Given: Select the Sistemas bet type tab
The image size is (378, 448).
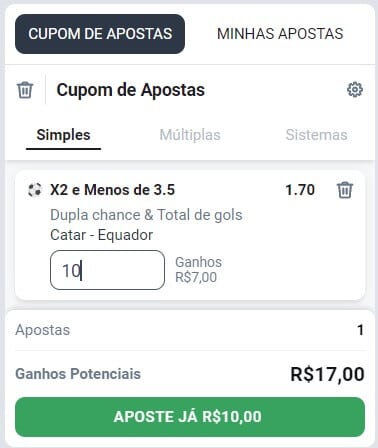Looking at the screenshot, I should [x=316, y=135].
